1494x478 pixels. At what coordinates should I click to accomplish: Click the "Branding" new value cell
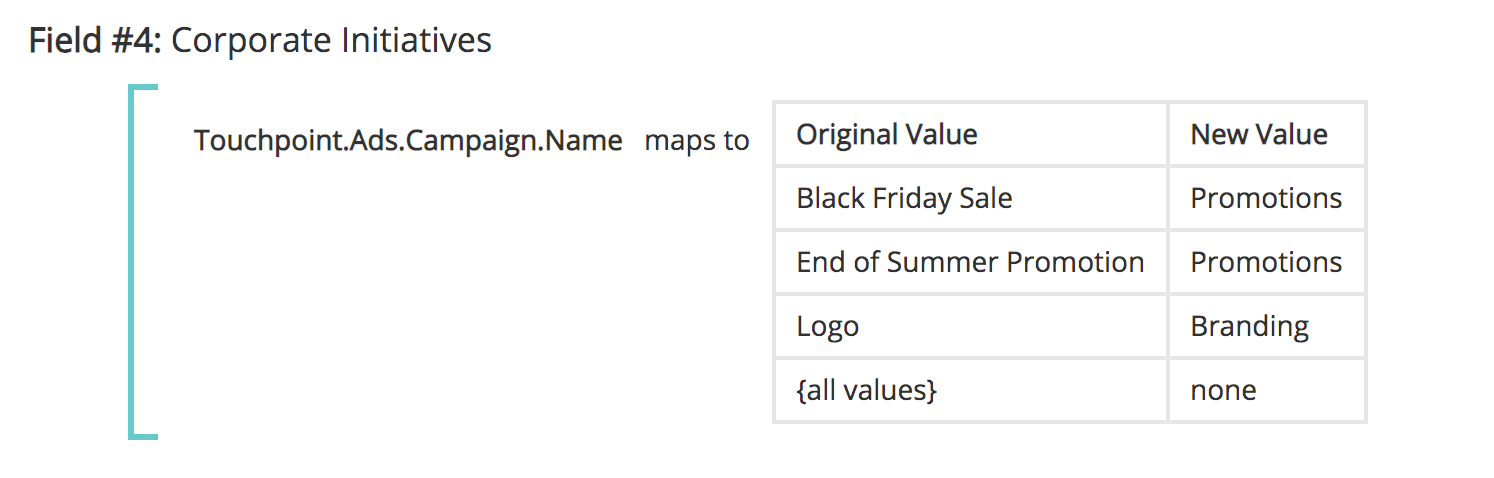[x=1249, y=327]
